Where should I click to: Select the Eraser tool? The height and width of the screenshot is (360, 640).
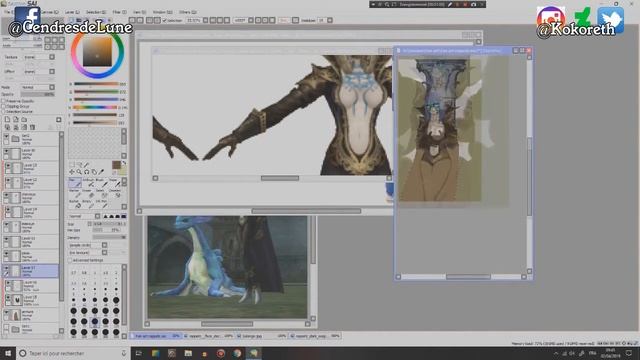[88, 193]
